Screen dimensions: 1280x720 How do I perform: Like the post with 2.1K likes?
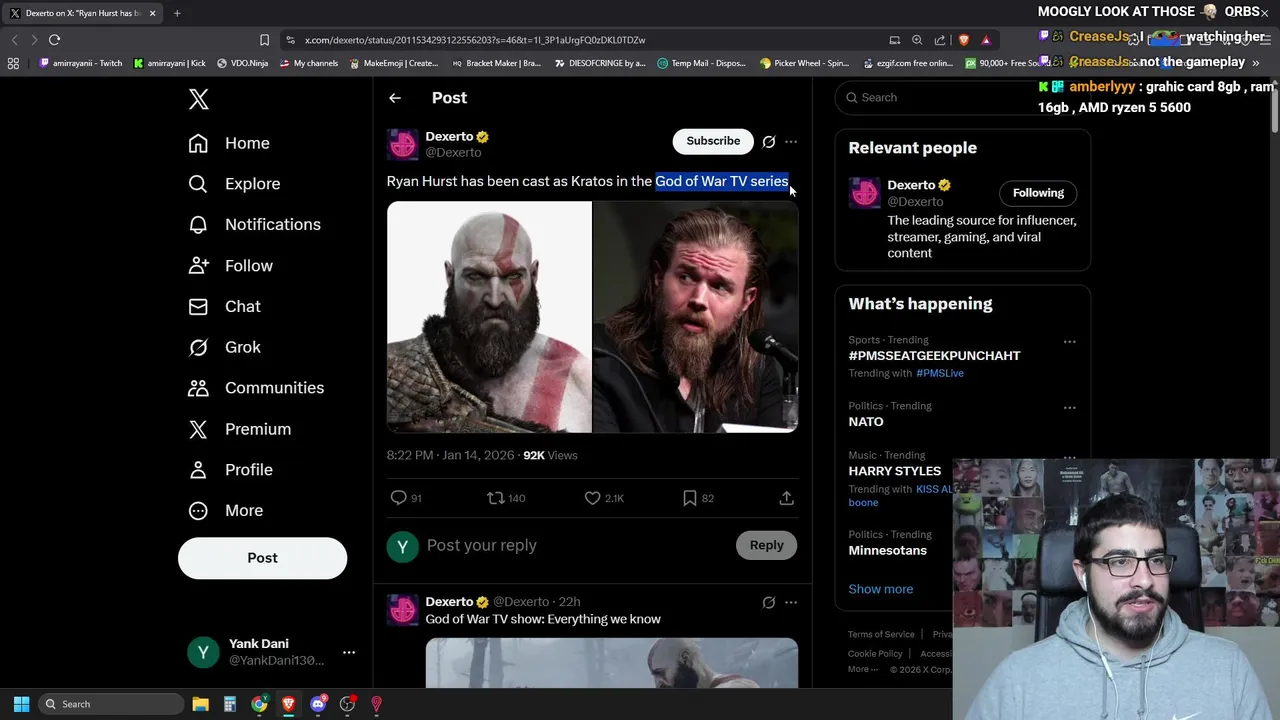[604, 498]
